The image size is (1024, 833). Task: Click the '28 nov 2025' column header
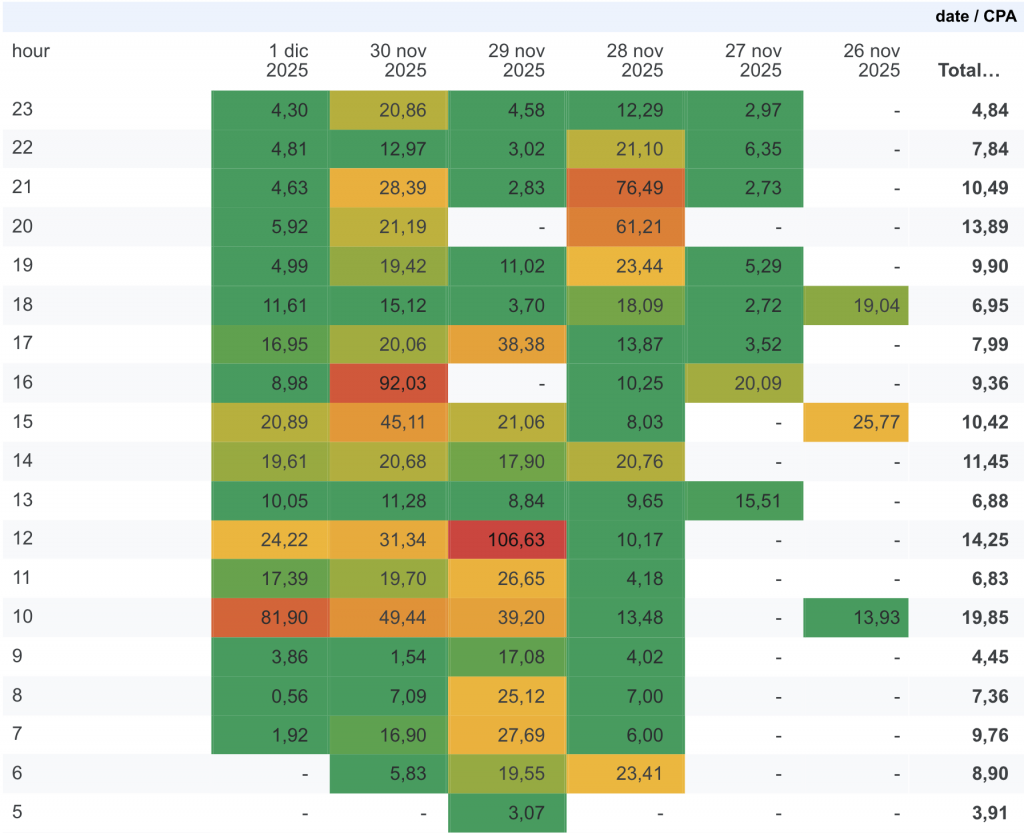634,60
